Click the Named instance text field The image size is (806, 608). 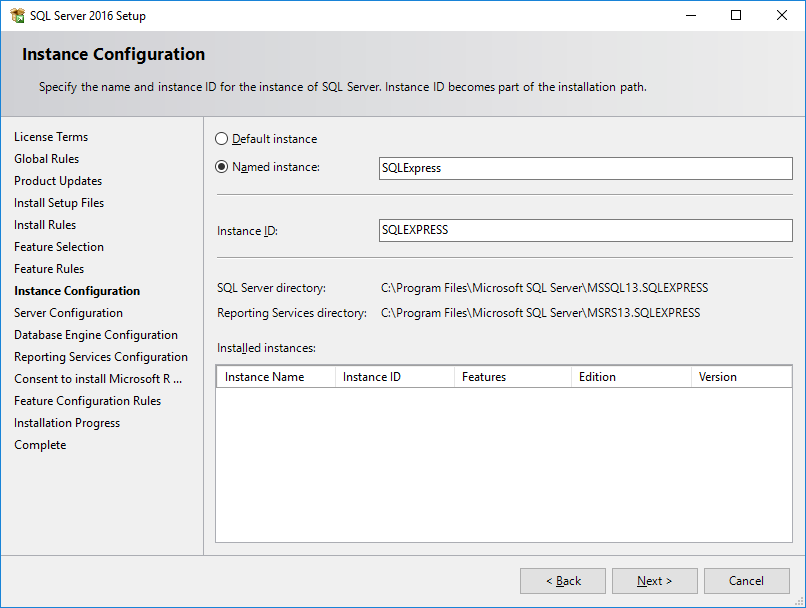[x=585, y=168]
